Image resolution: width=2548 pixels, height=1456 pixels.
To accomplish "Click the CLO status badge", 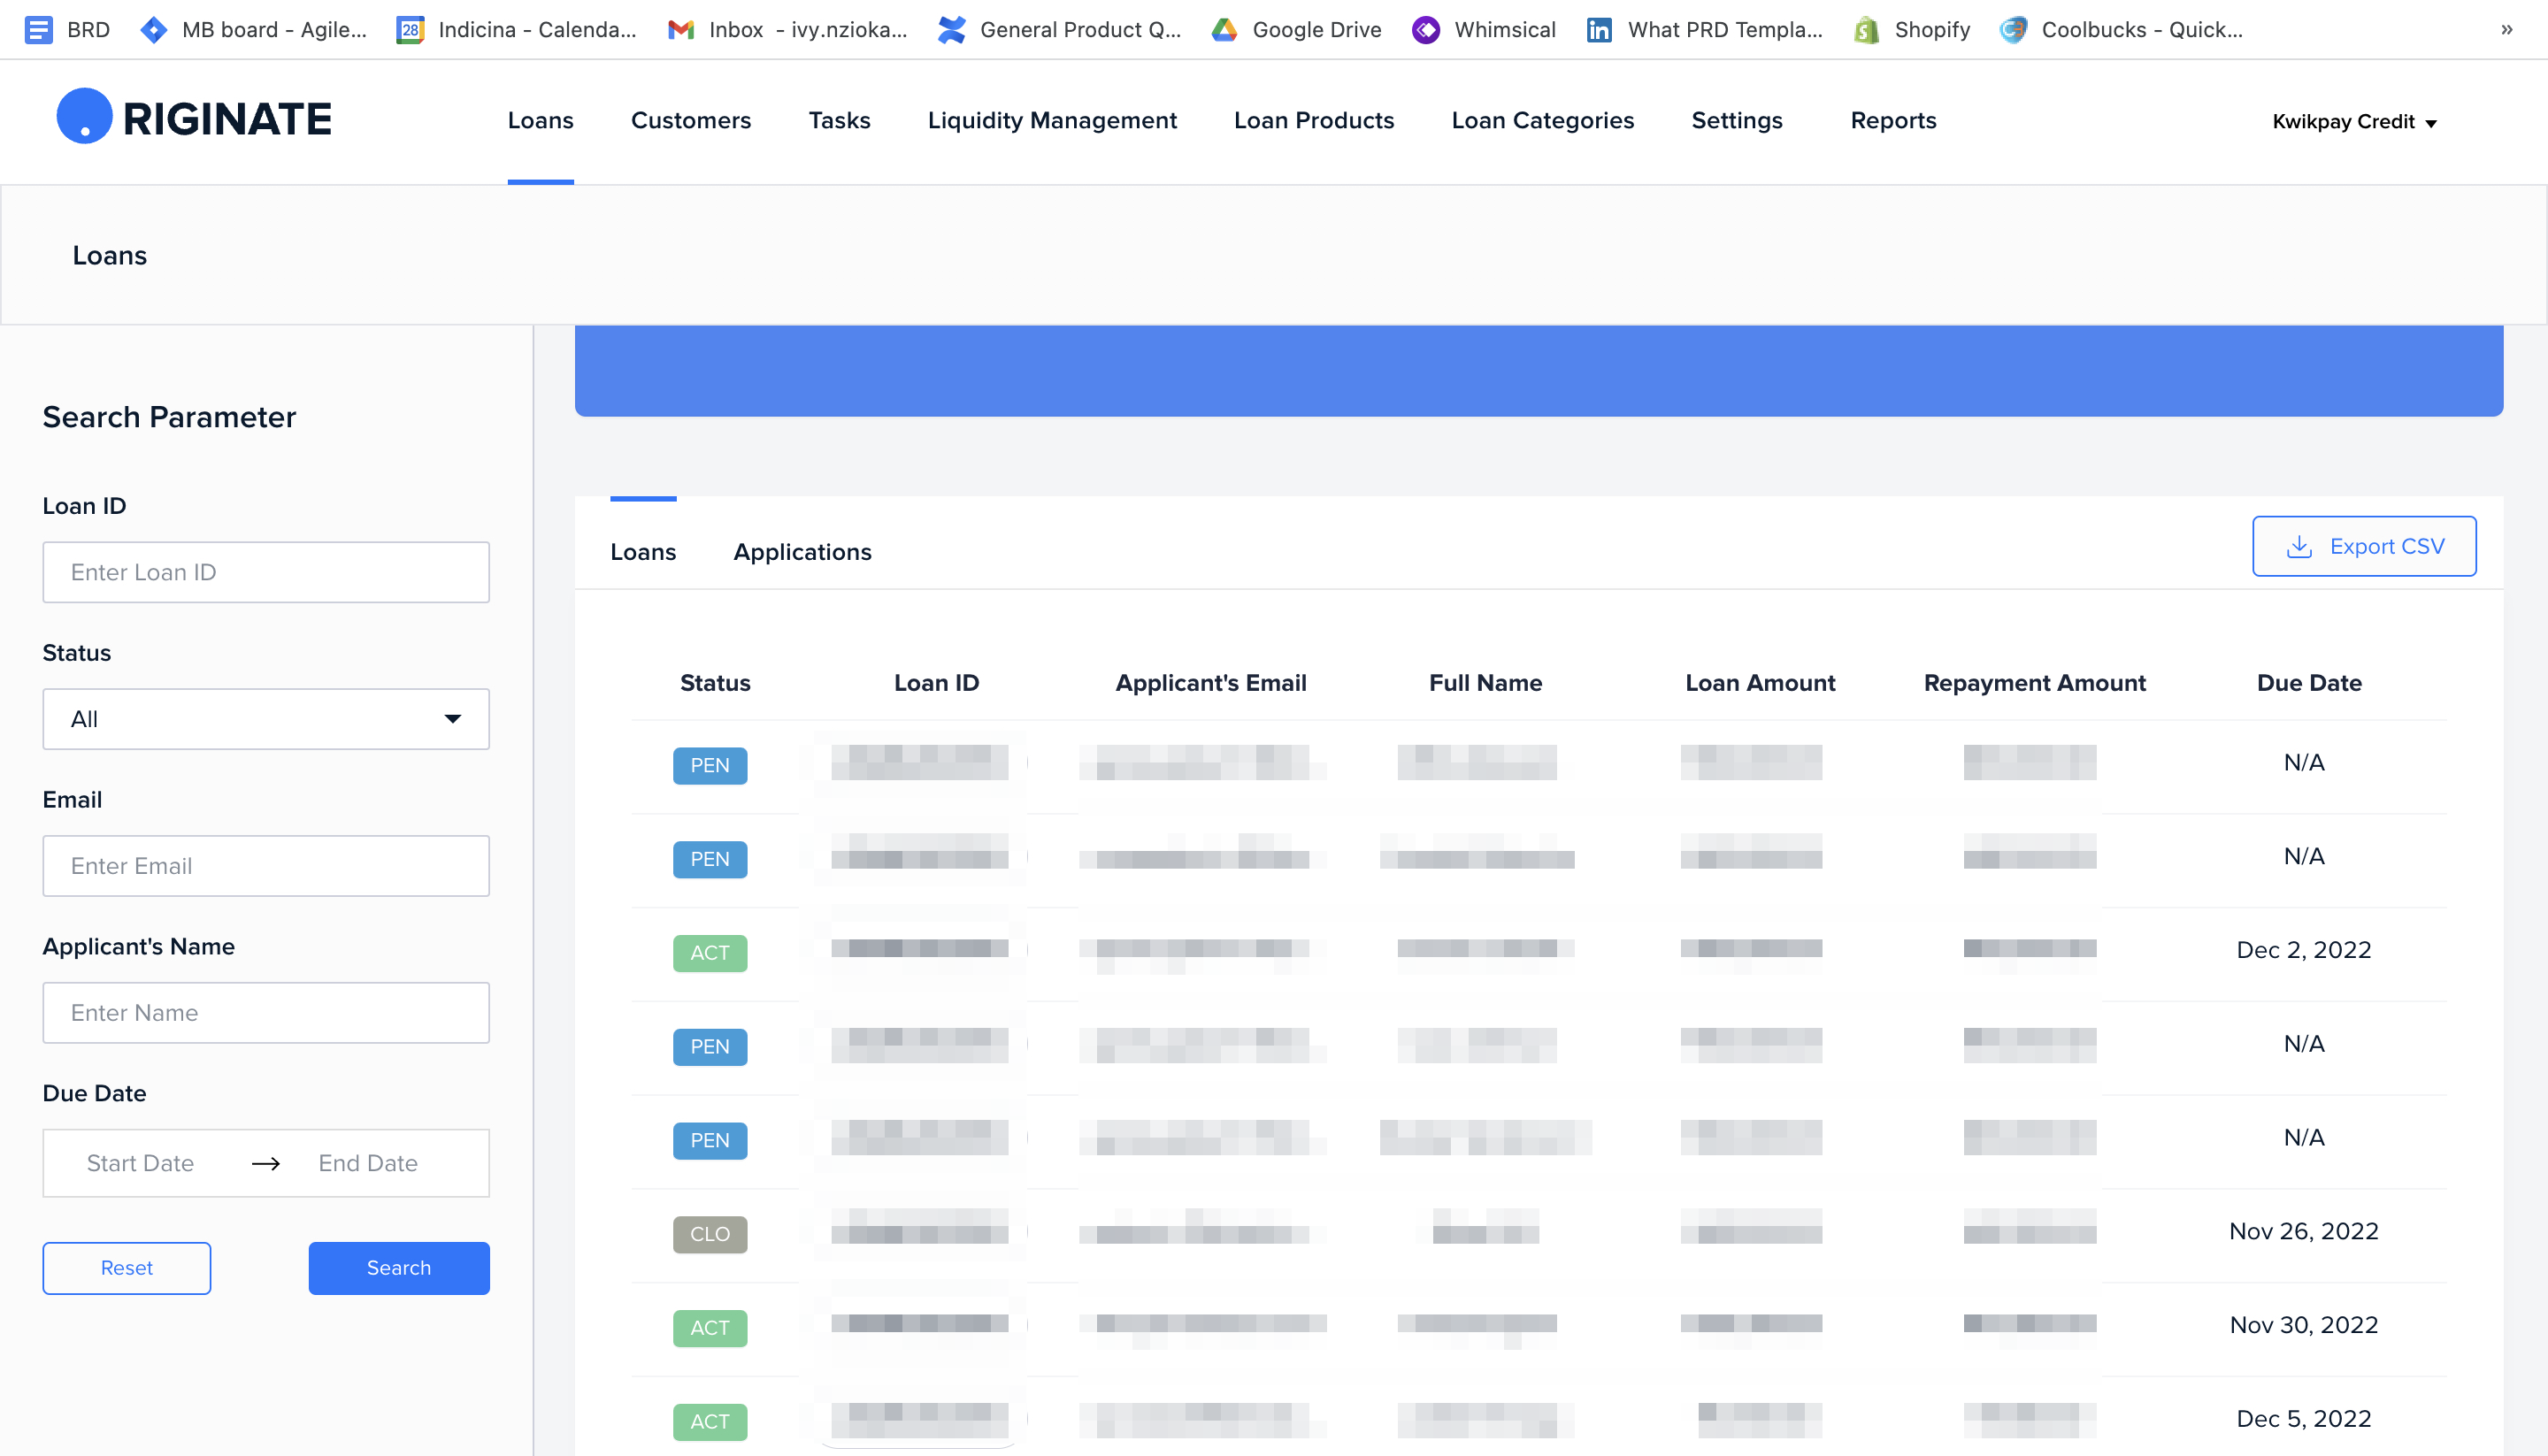I will 709,1234.
